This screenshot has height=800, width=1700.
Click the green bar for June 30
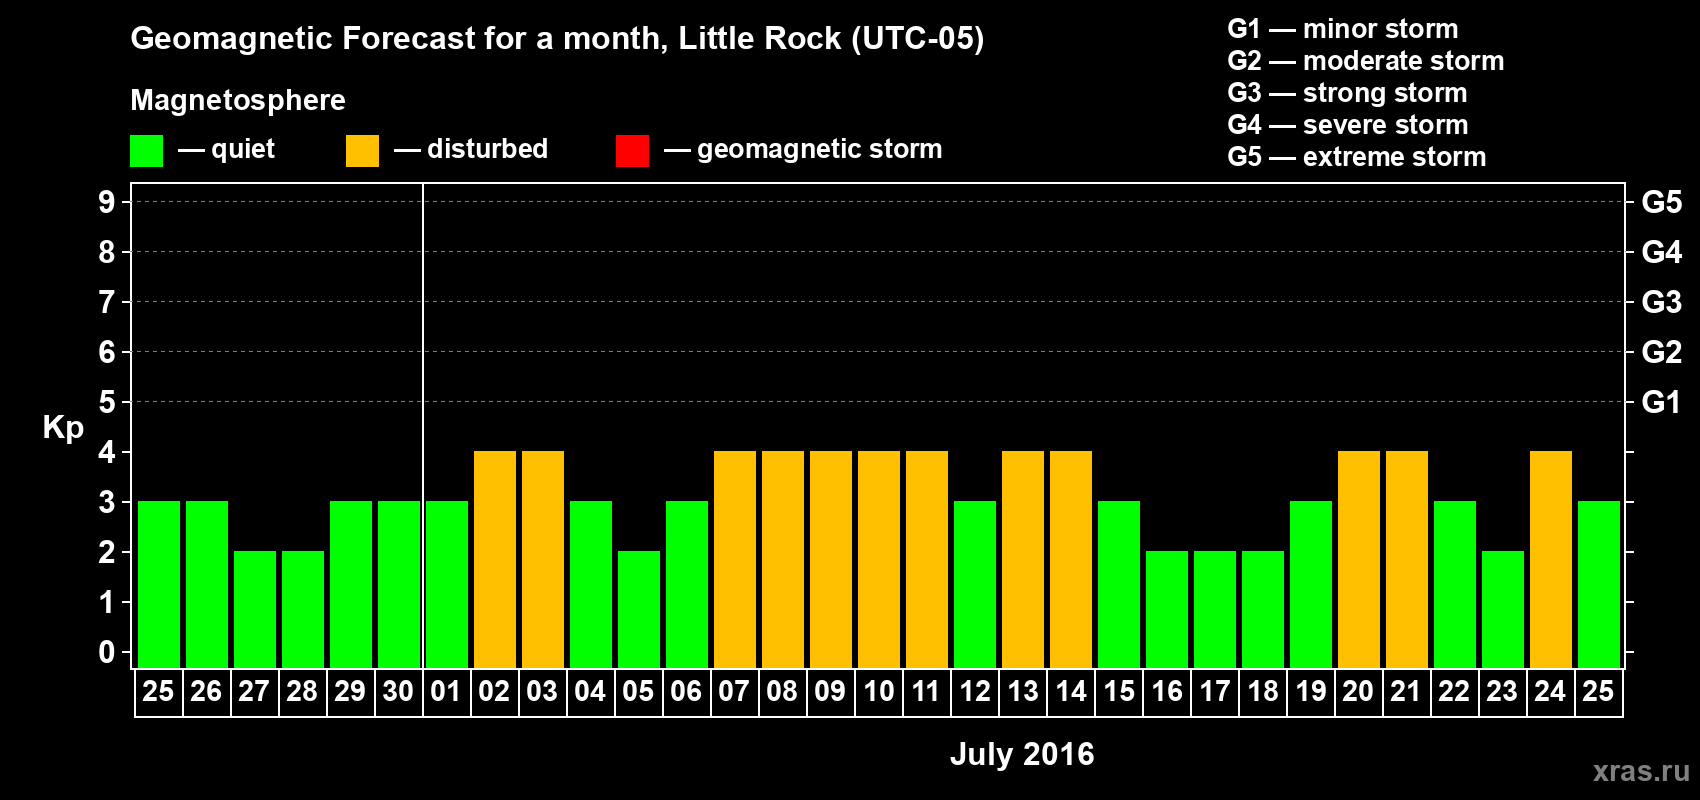coord(399,584)
